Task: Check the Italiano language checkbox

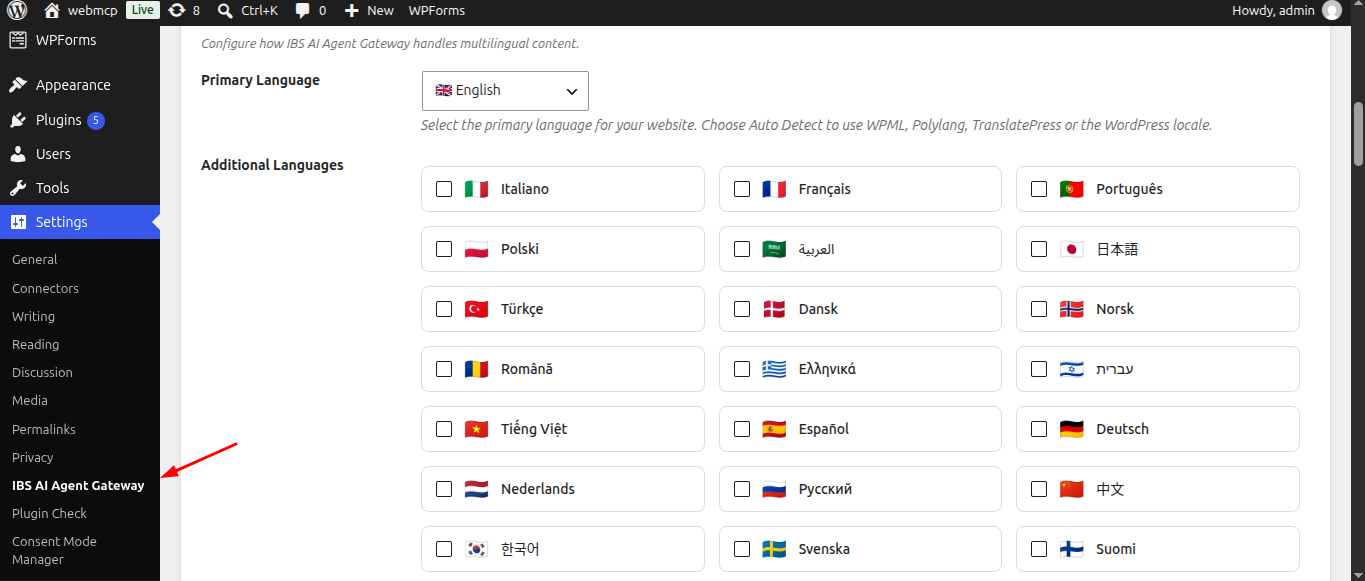Action: coord(444,189)
